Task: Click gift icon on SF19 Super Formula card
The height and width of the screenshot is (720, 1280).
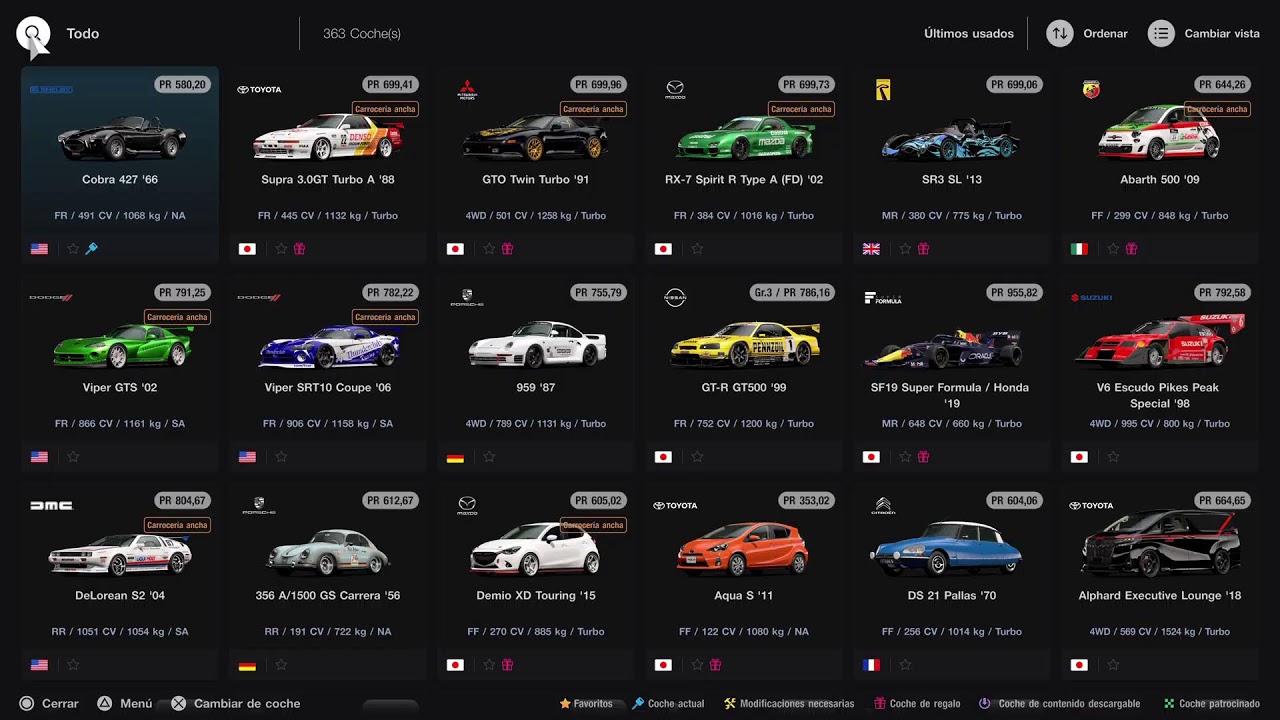Action: [923, 457]
